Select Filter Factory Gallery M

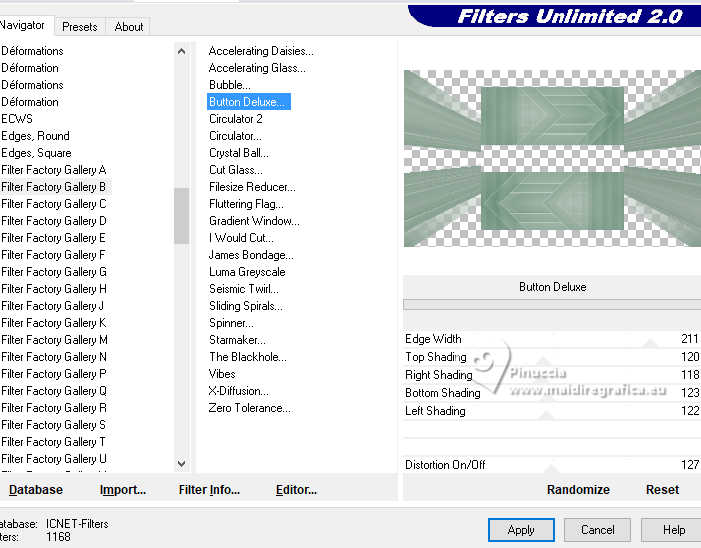pyautogui.click(x=54, y=340)
